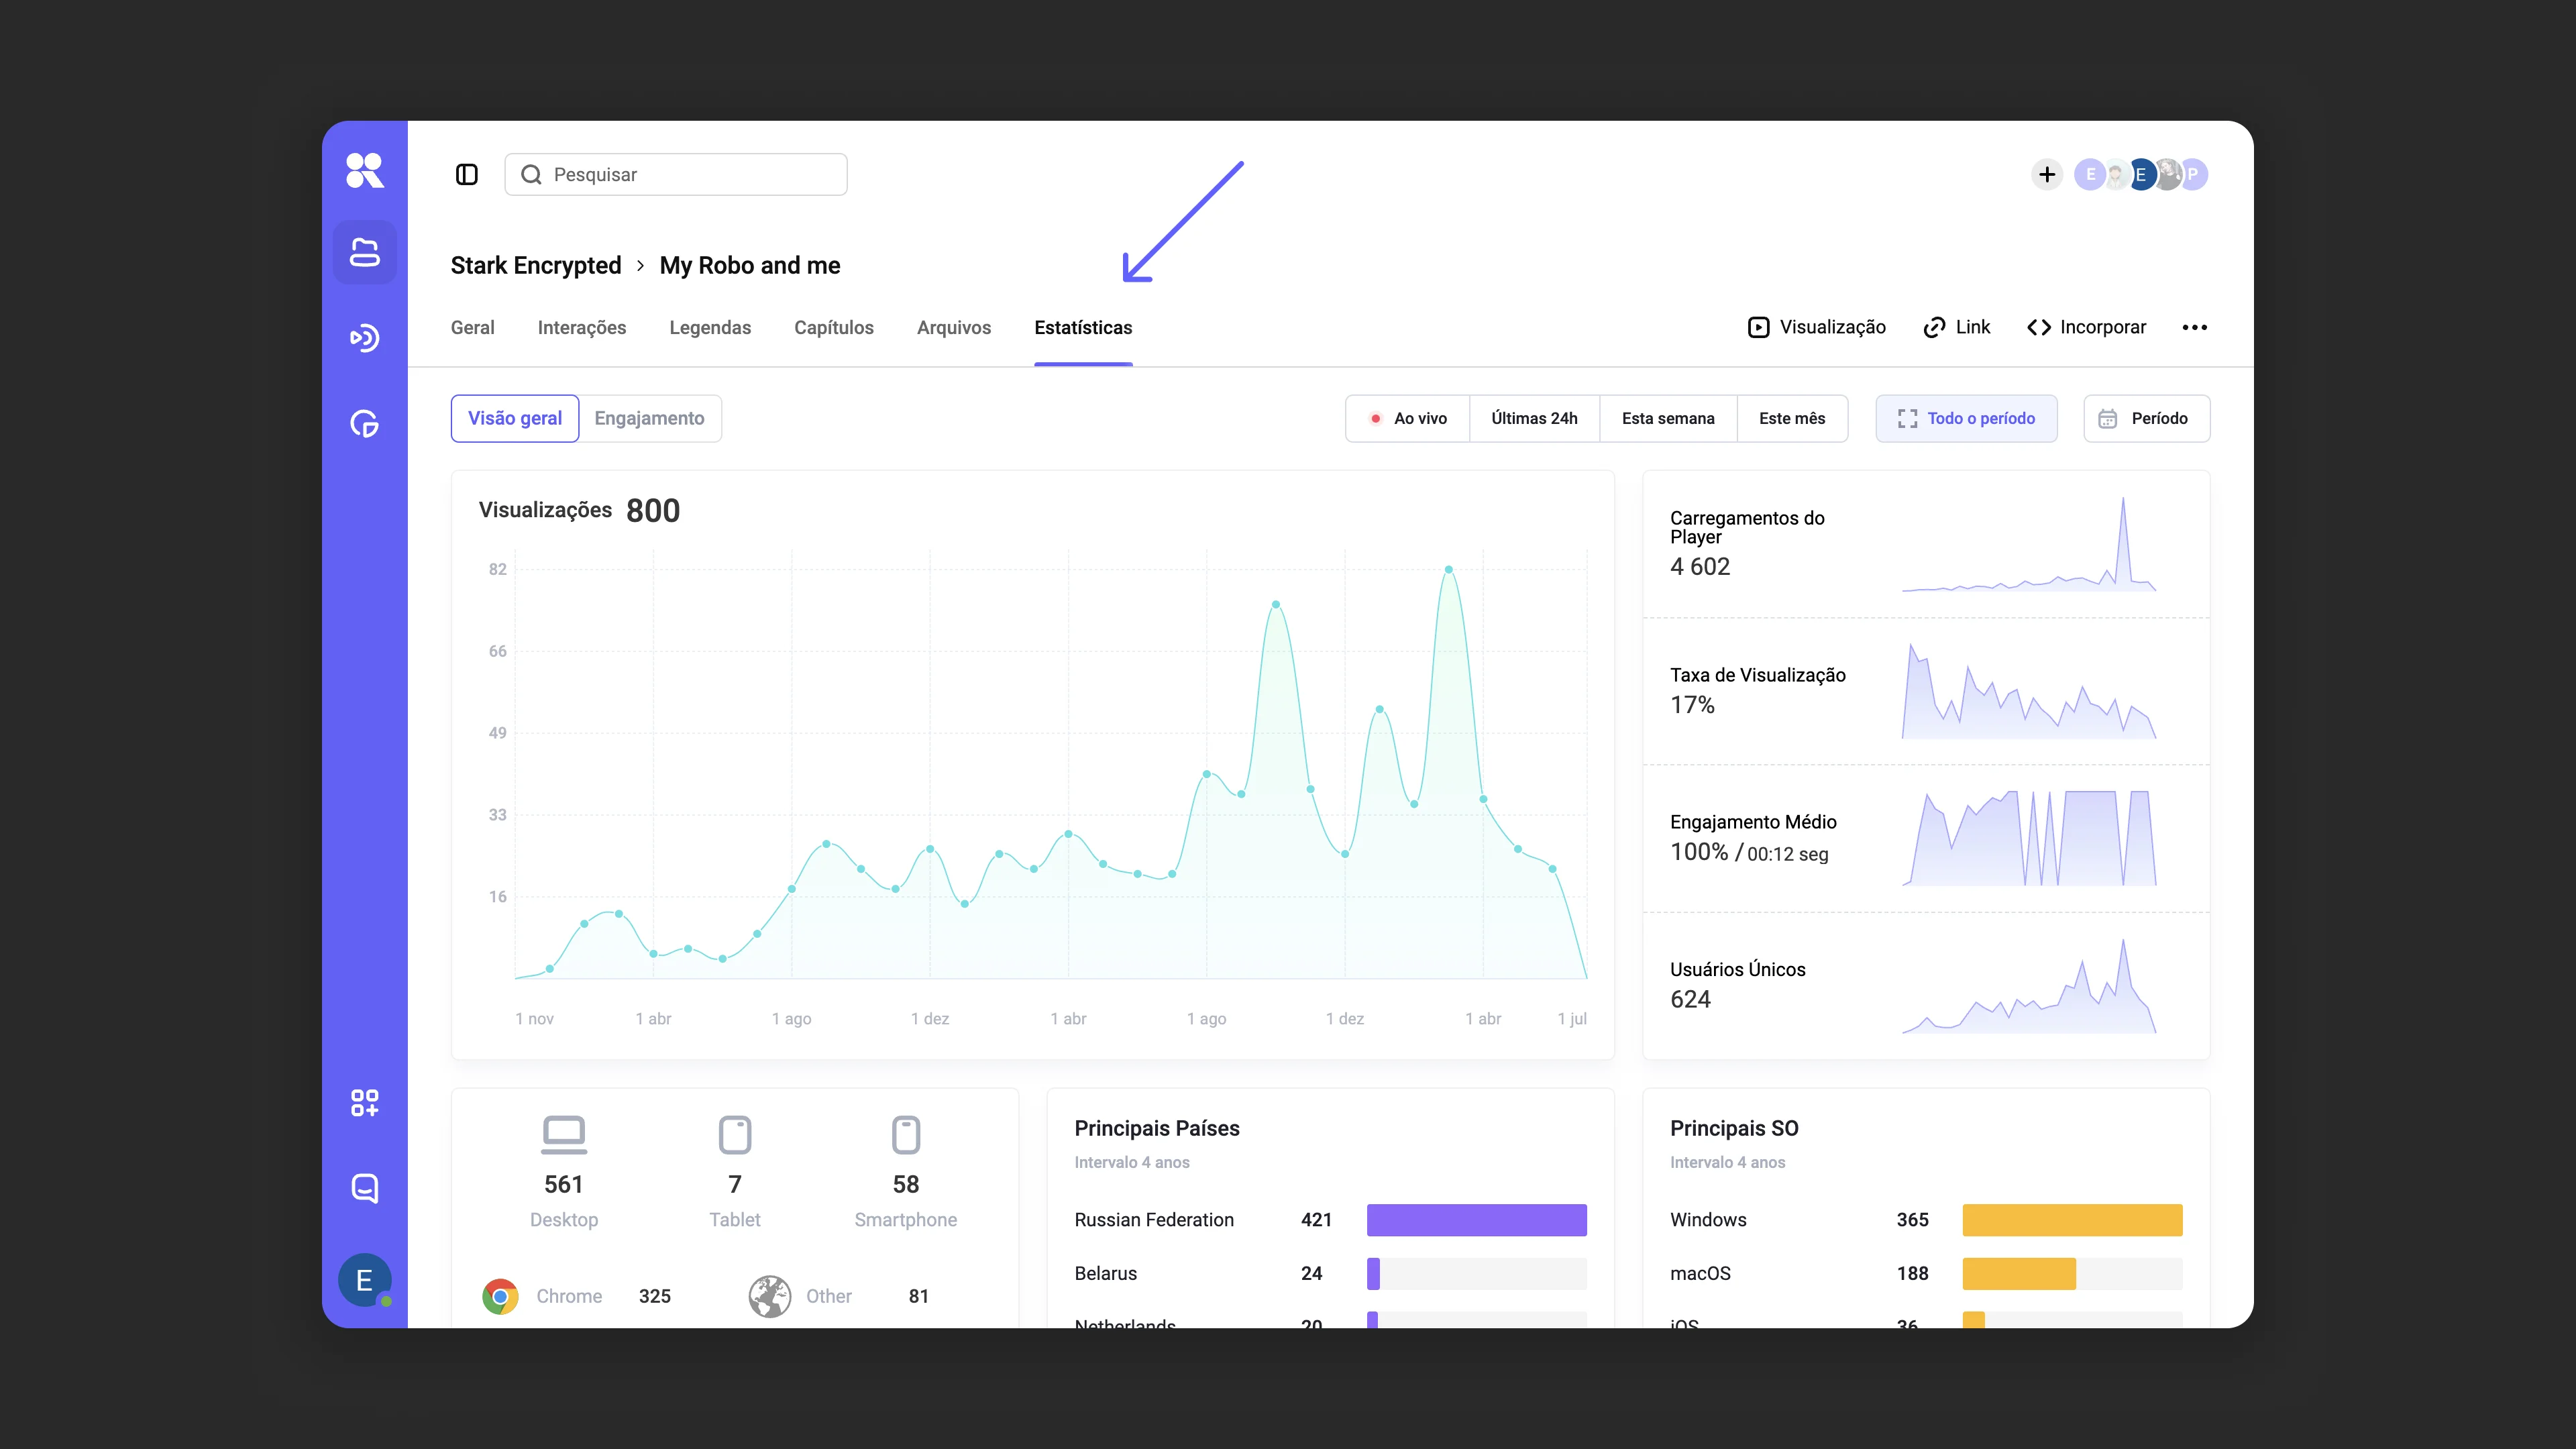Select the Estatísticas tab
2576x1449 pixels.
(1083, 328)
